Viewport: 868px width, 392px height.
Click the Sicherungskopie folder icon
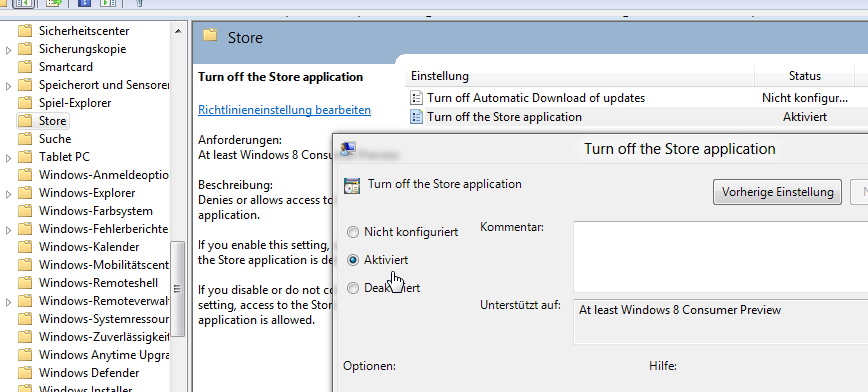coord(25,49)
